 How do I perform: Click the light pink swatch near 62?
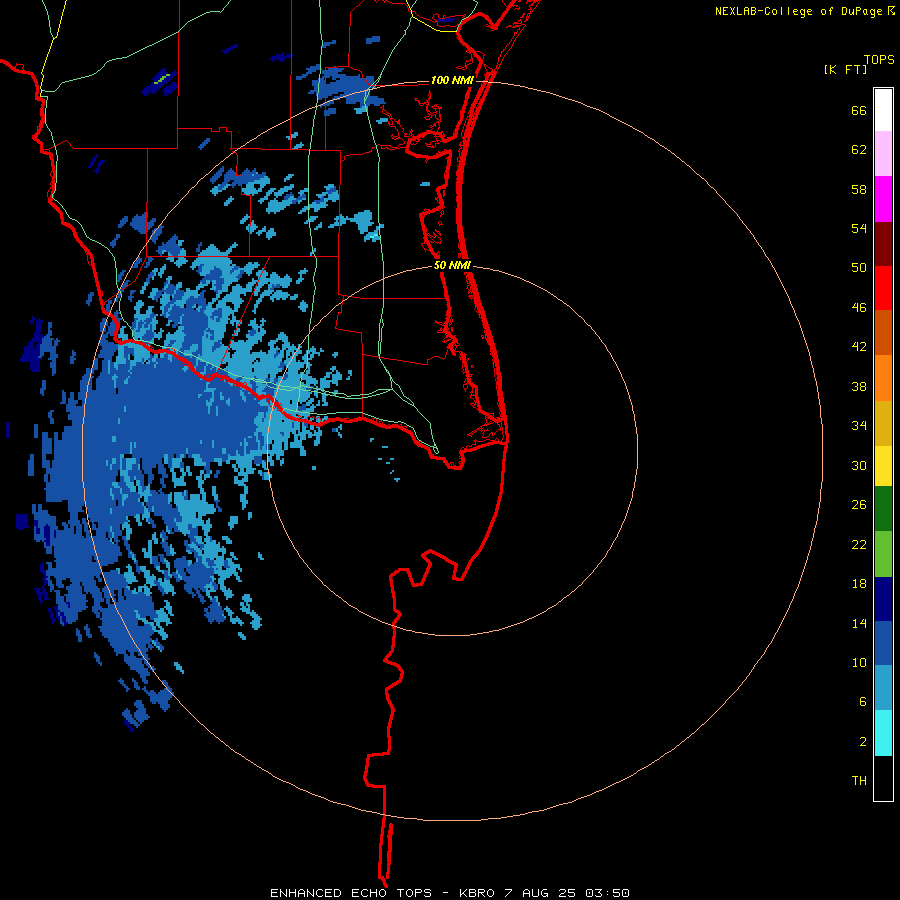click(x=883, y=153)
